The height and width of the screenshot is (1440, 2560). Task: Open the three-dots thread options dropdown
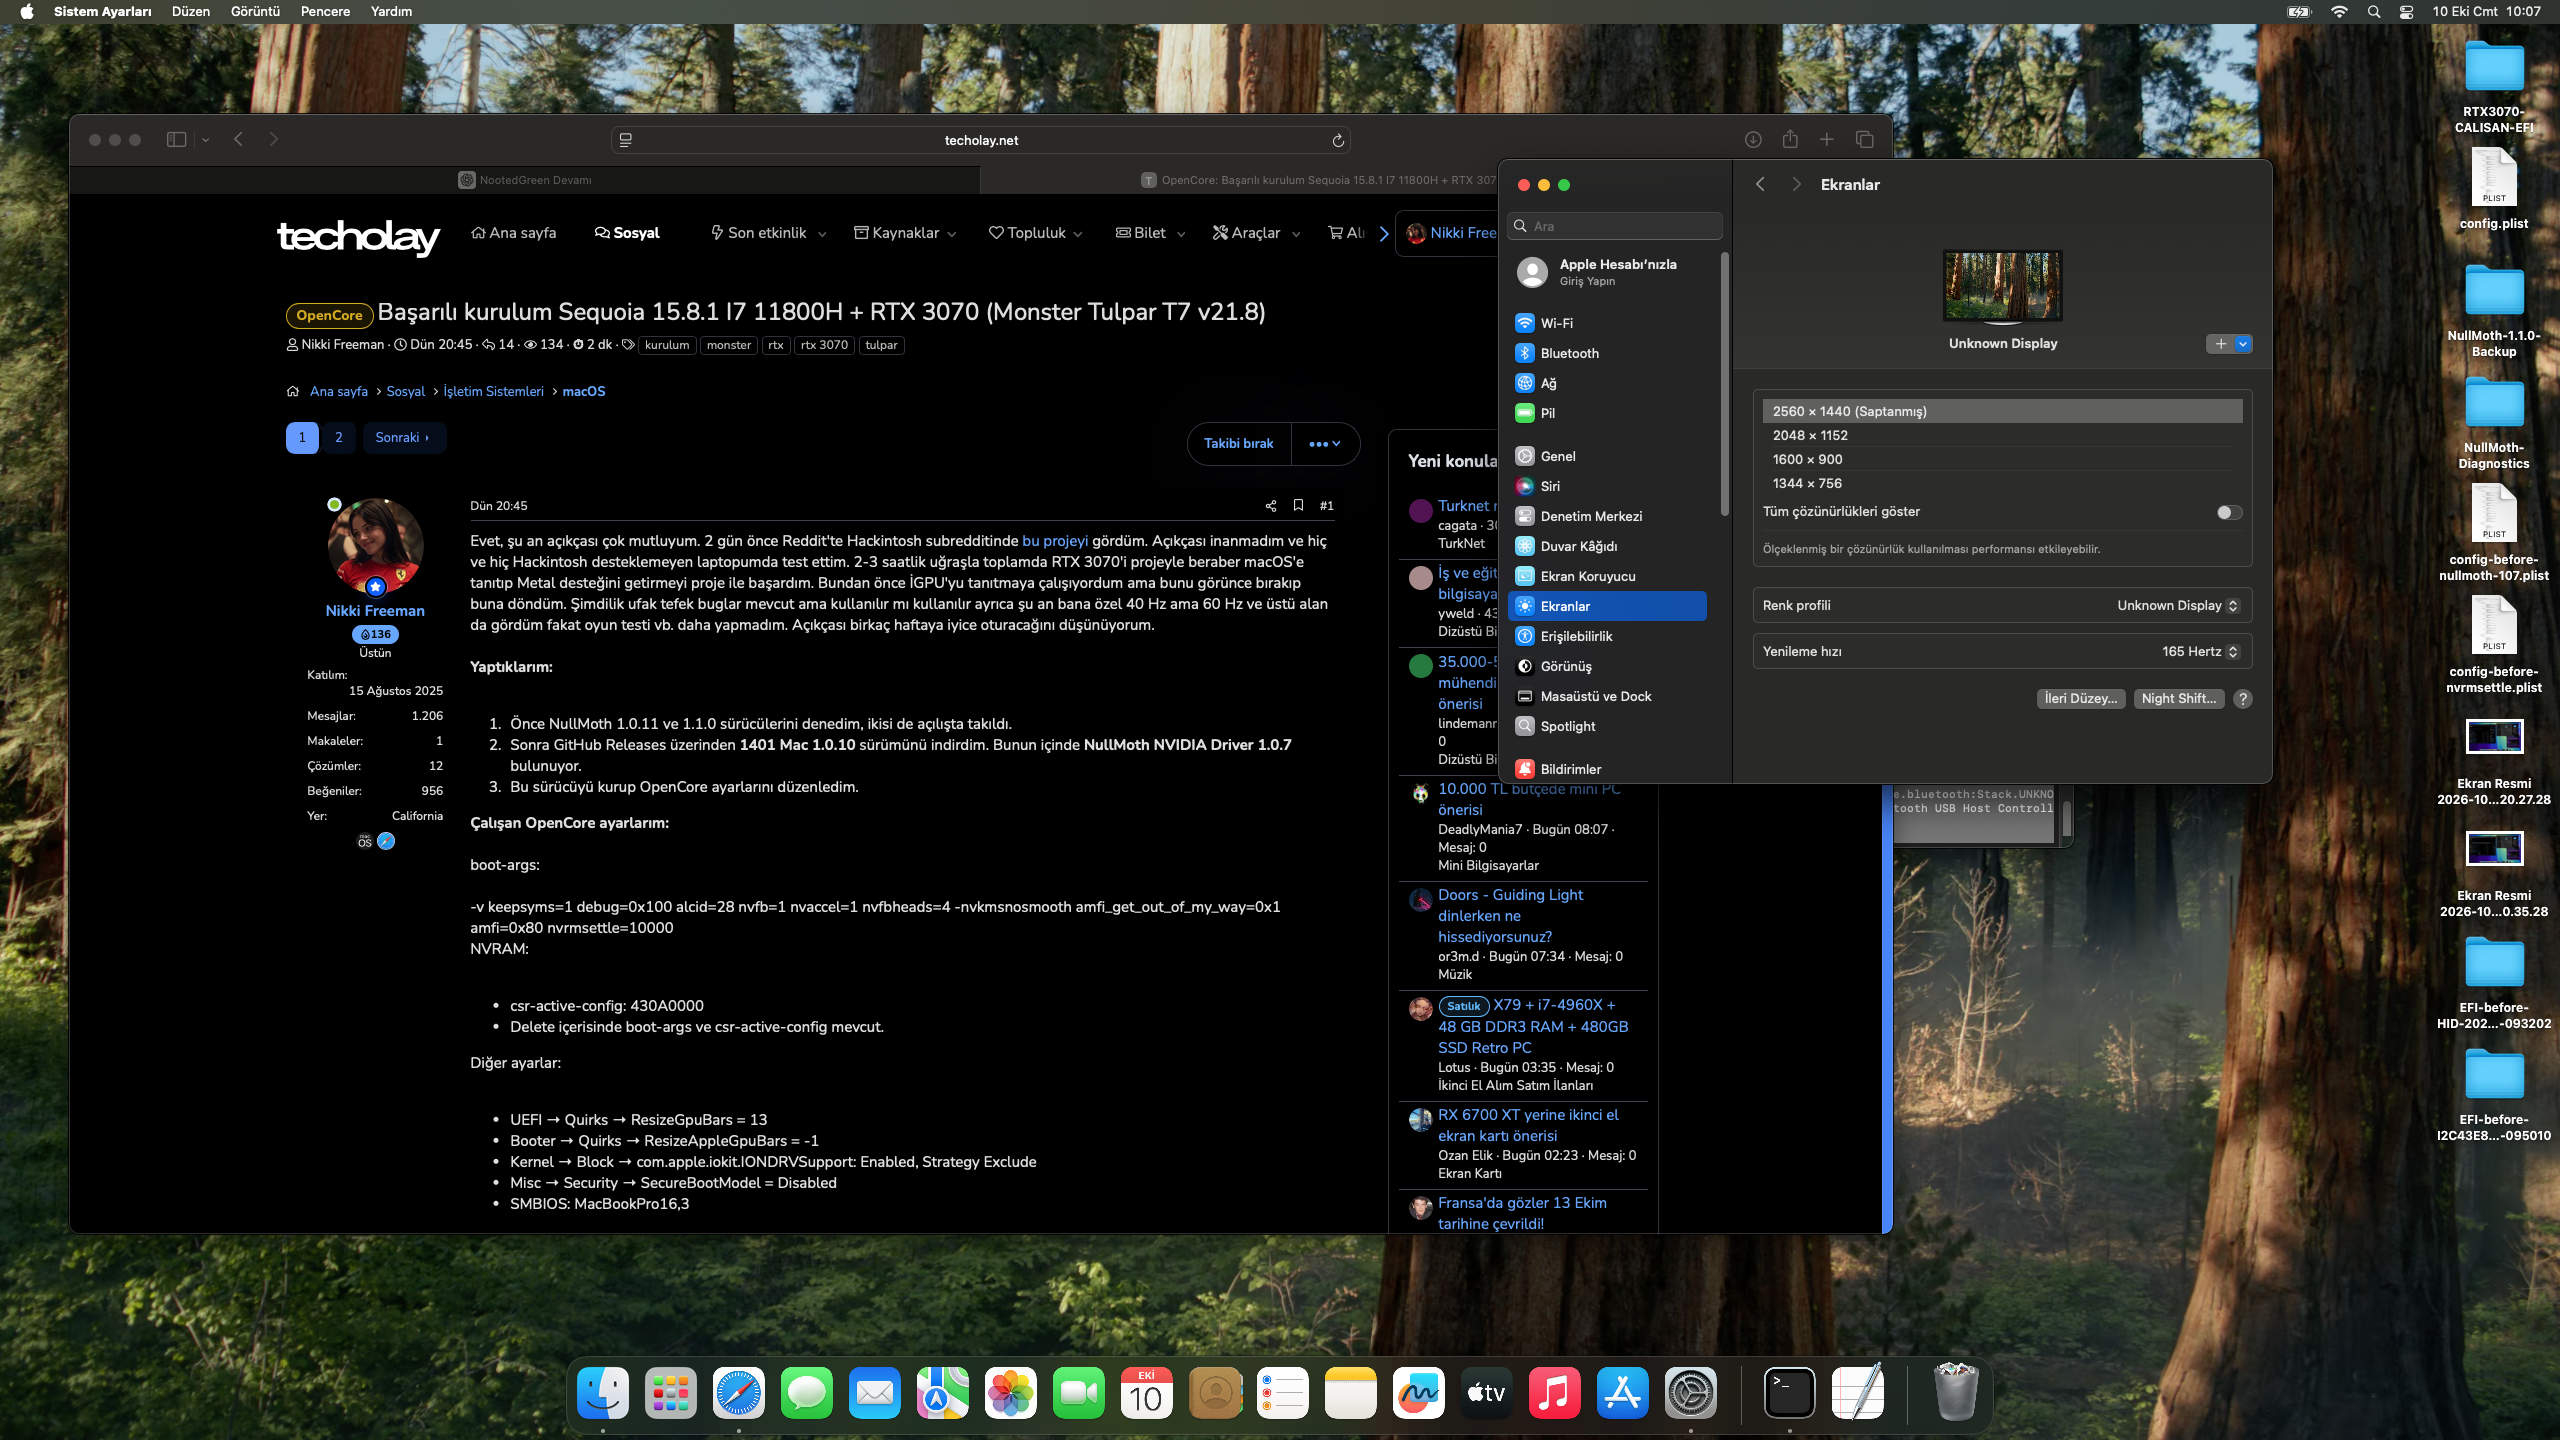1324,444
